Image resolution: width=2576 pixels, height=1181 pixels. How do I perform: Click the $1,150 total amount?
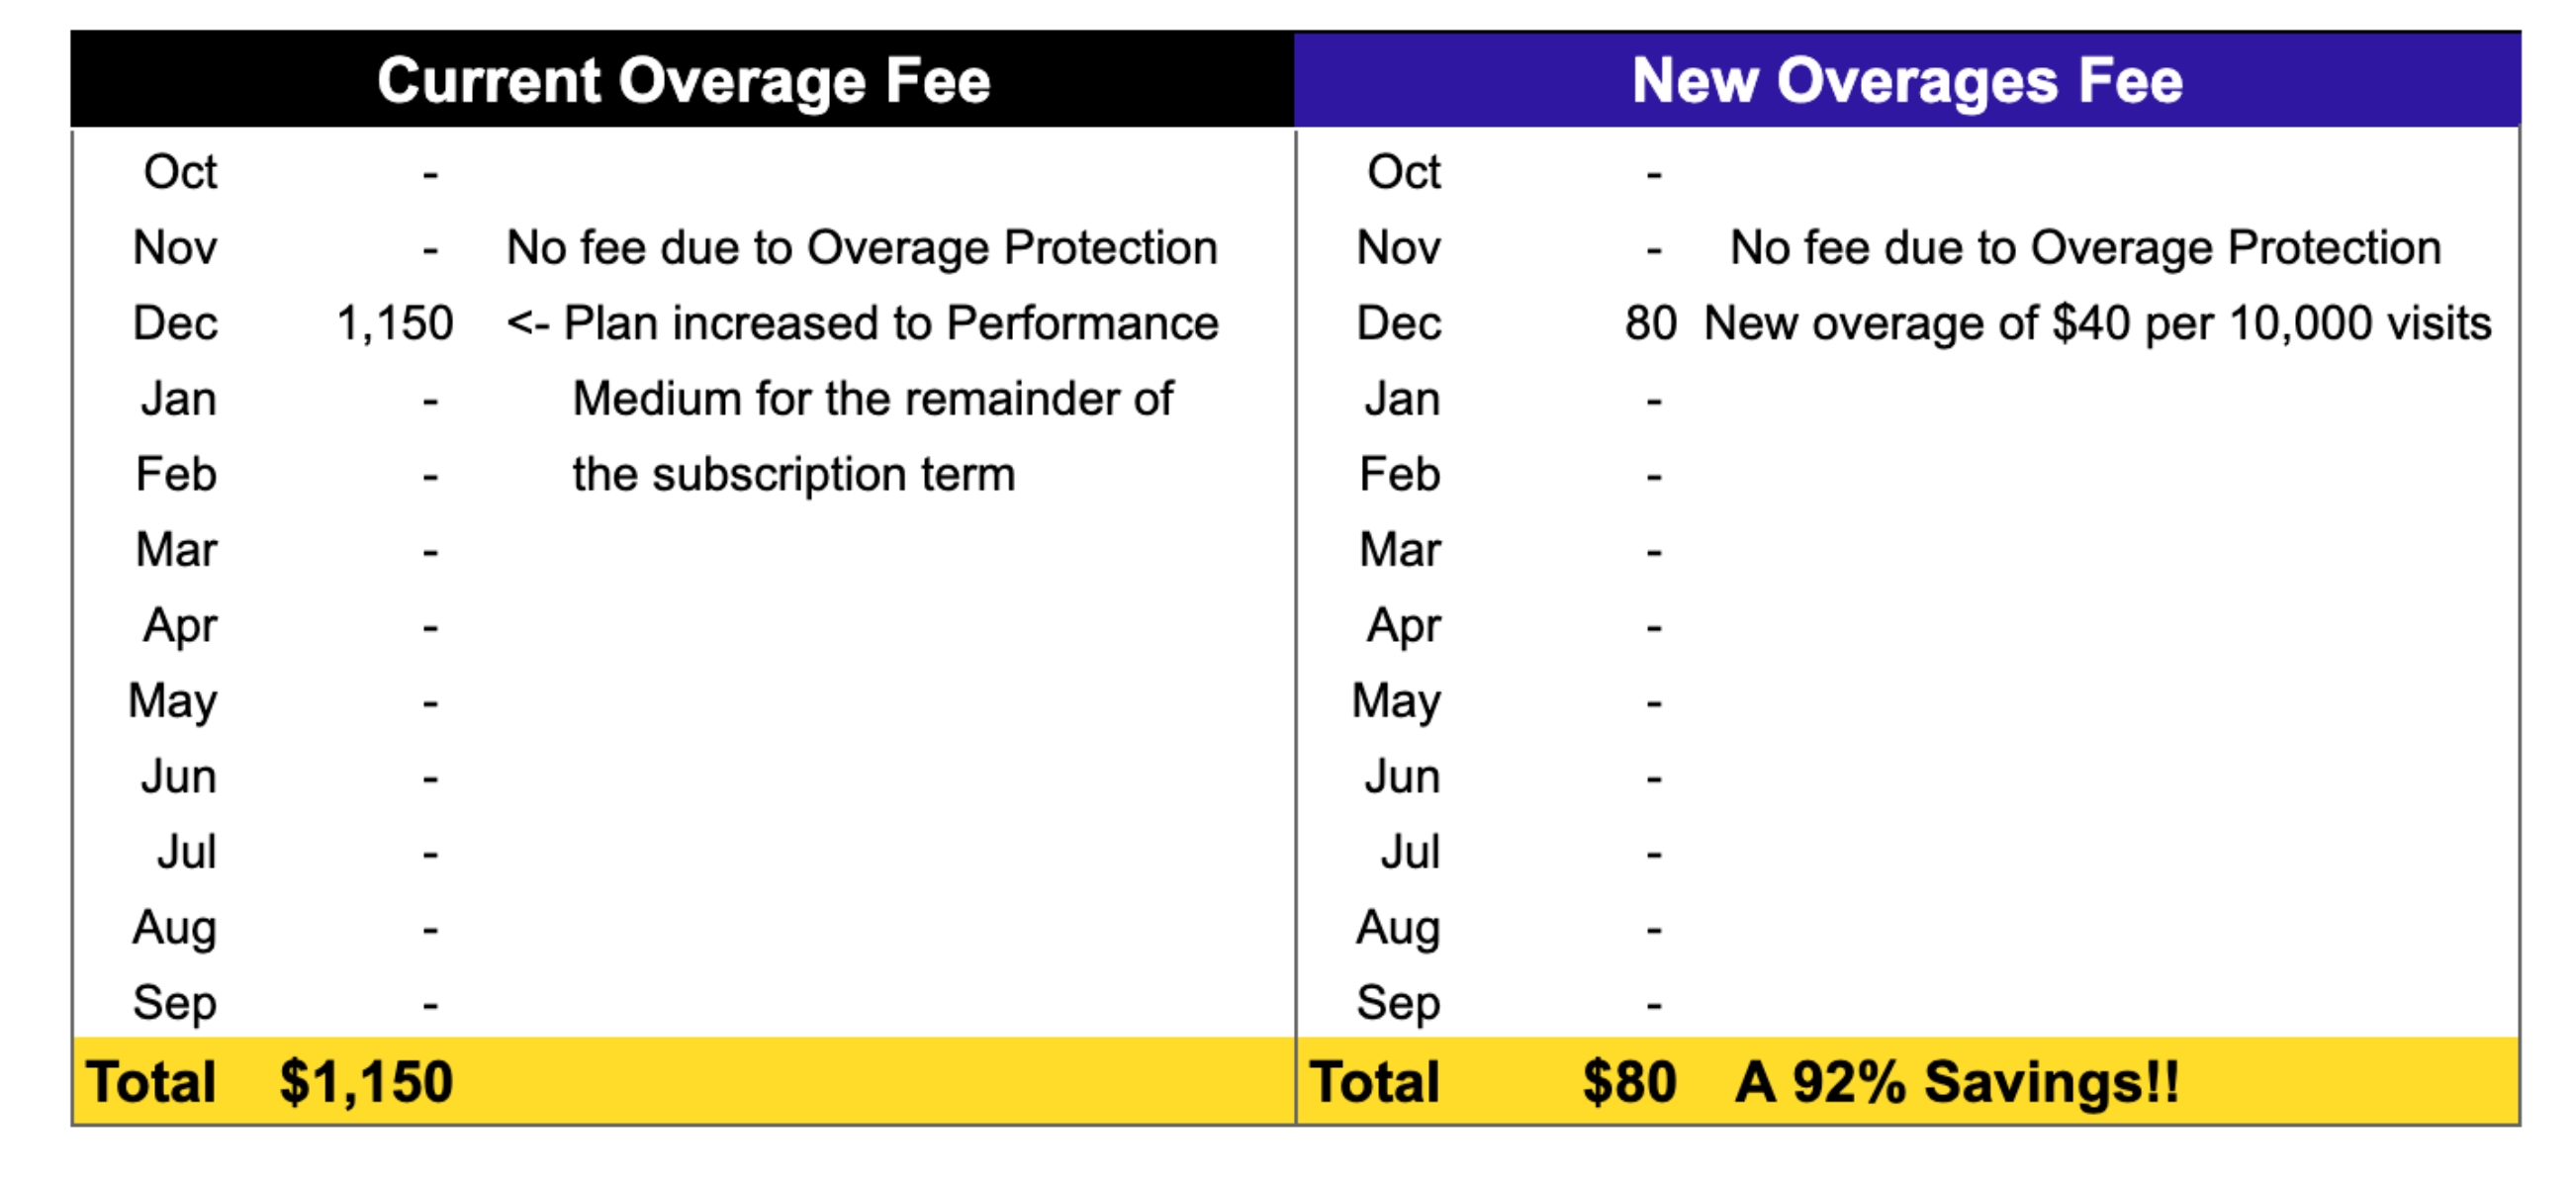click(366, 1081)
